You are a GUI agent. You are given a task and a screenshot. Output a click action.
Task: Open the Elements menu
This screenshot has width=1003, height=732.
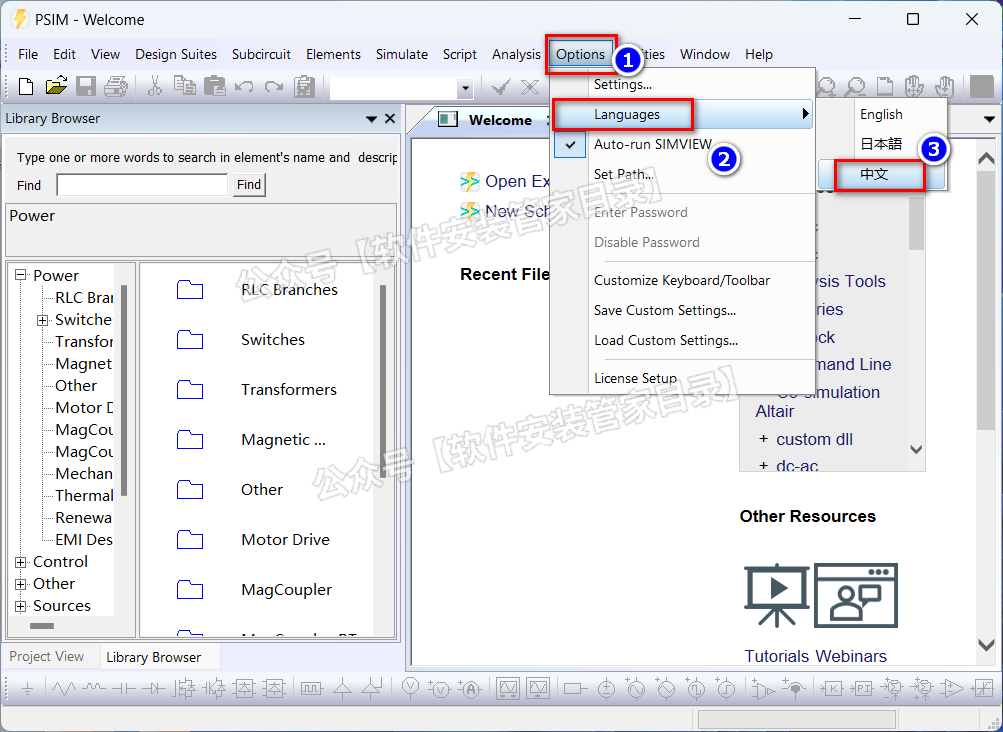pyautogui.click(x=333, y=54)
